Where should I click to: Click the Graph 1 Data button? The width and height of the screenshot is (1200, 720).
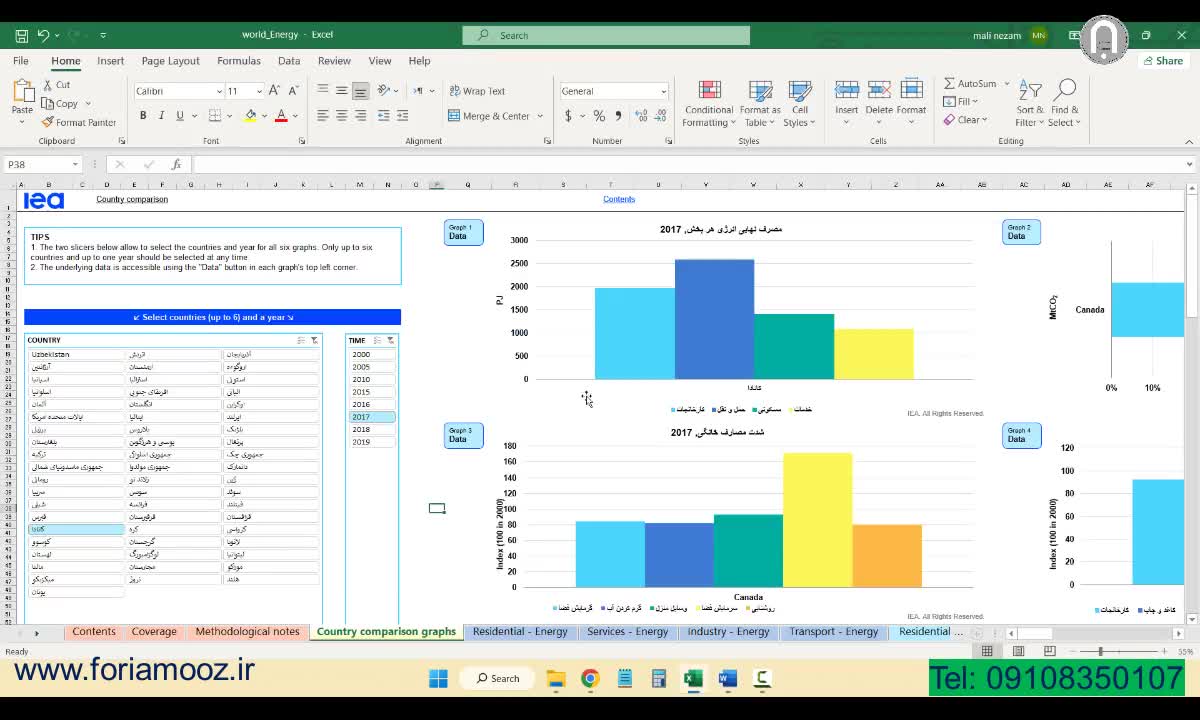463,233
